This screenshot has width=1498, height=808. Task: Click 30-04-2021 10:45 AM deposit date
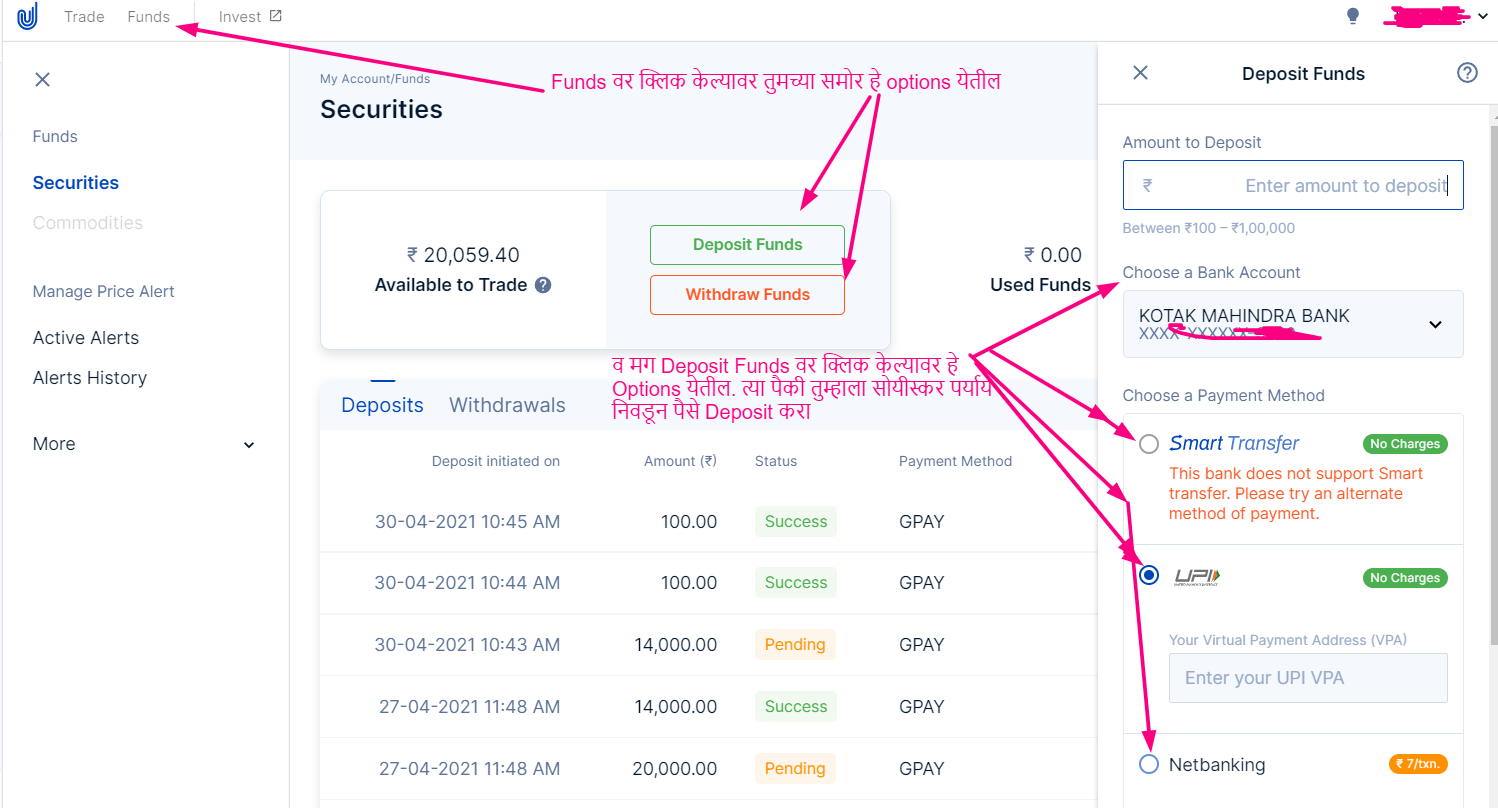click(x=467, y=521)
